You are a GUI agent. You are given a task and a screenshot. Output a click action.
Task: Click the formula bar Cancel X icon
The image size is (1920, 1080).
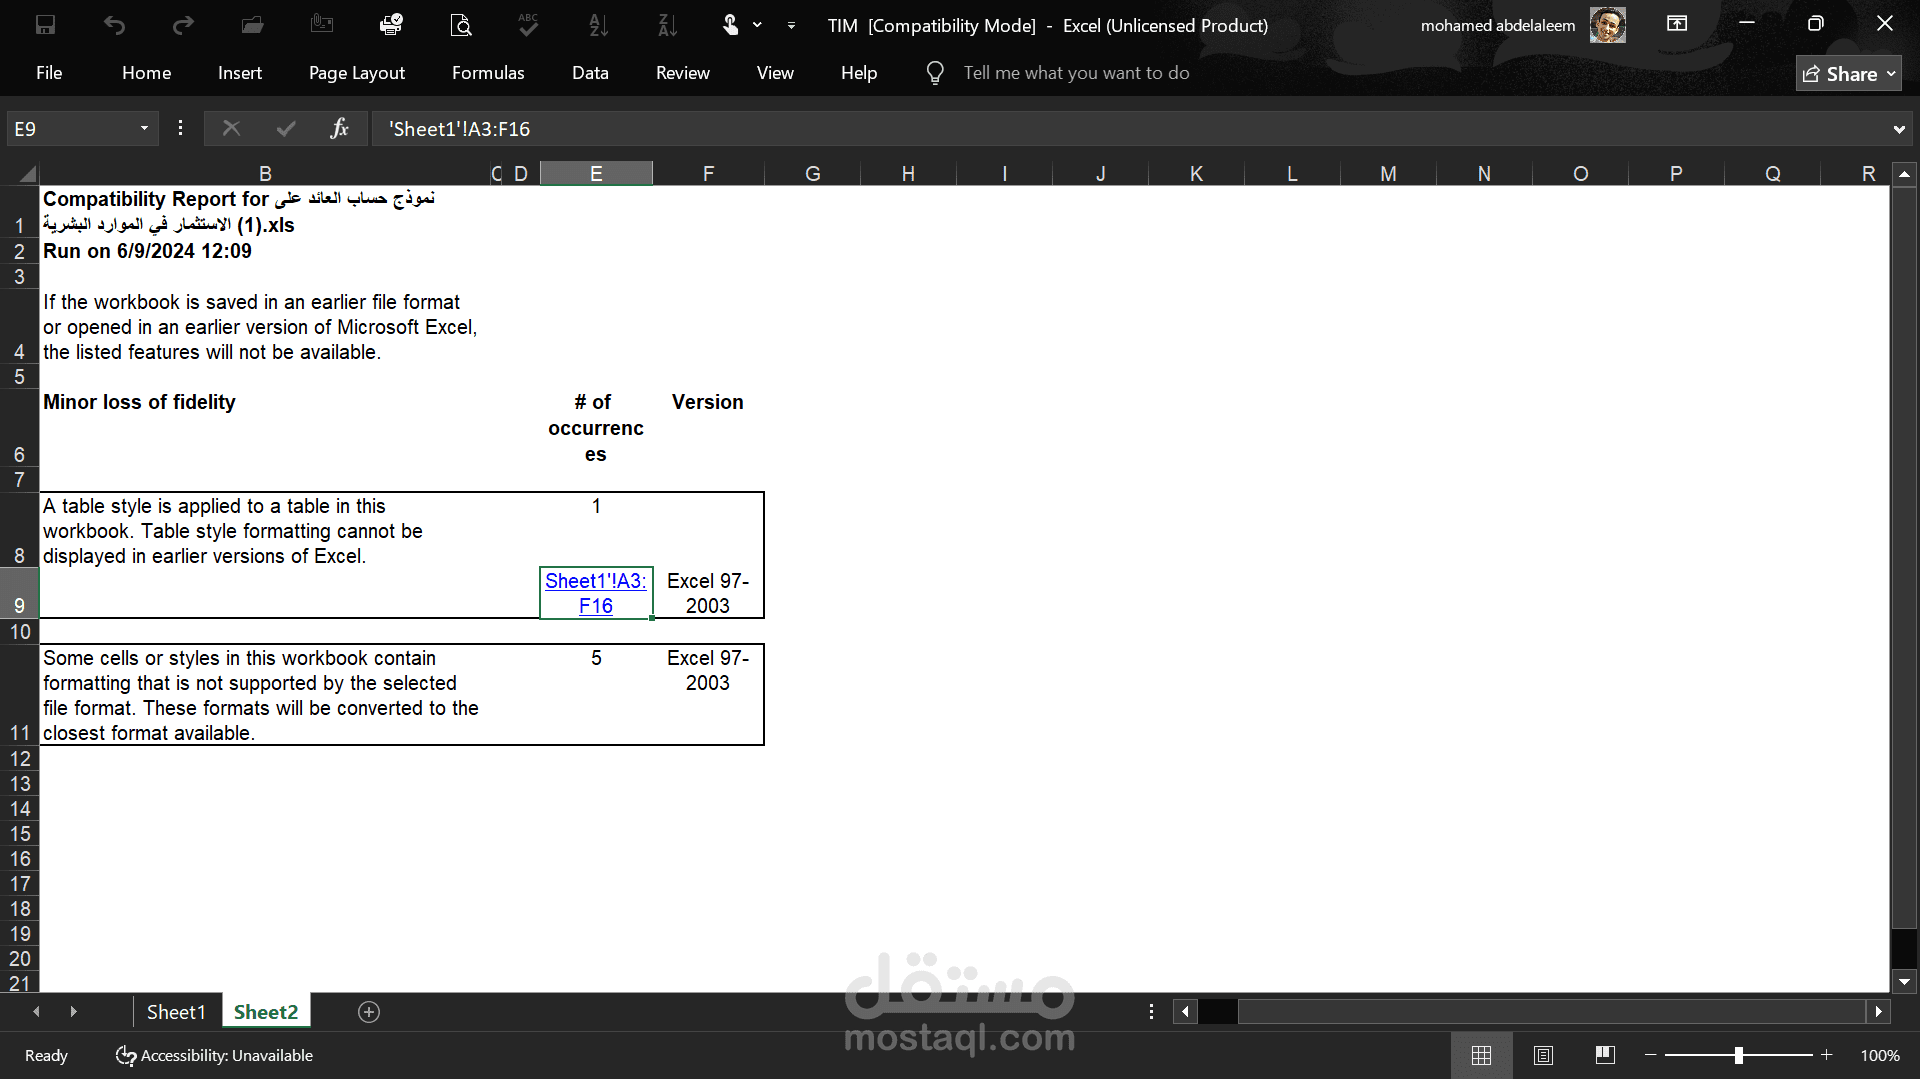click(x=231, y=129)
